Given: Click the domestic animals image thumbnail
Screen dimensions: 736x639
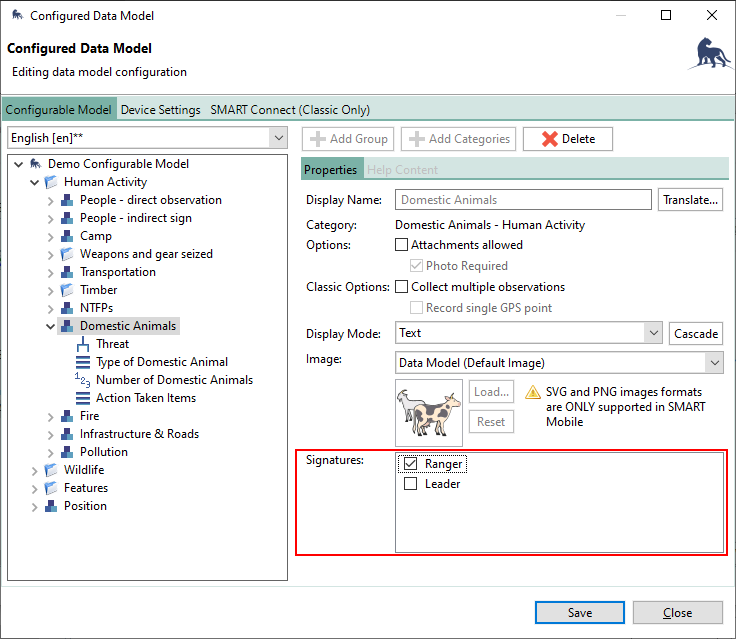Looking at the screenshot, I should pos(429,412).
